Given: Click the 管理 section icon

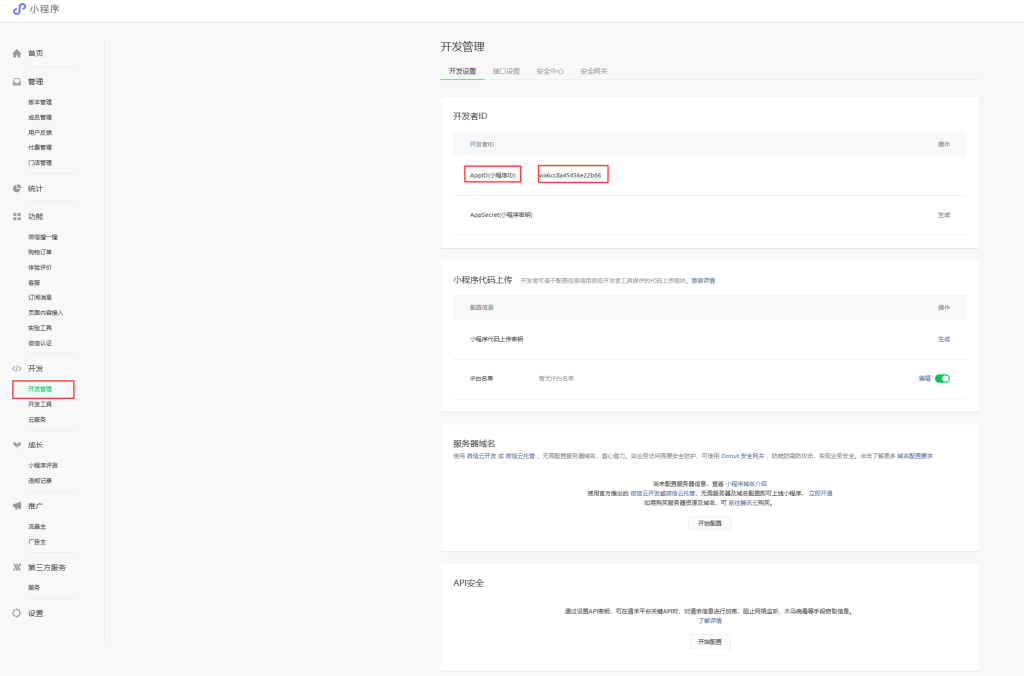Looking at the screenshot, I should tap(17, 82).
